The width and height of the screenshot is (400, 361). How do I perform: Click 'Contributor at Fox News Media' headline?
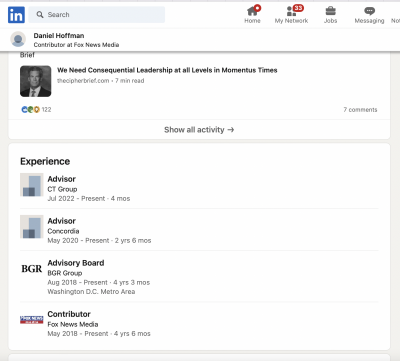point(76,45)
